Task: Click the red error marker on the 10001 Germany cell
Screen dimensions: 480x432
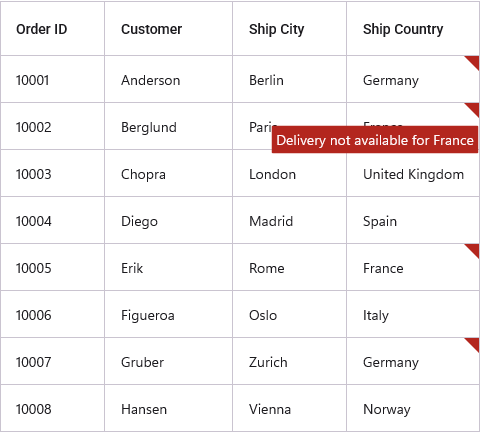Action: pos(474,62)
